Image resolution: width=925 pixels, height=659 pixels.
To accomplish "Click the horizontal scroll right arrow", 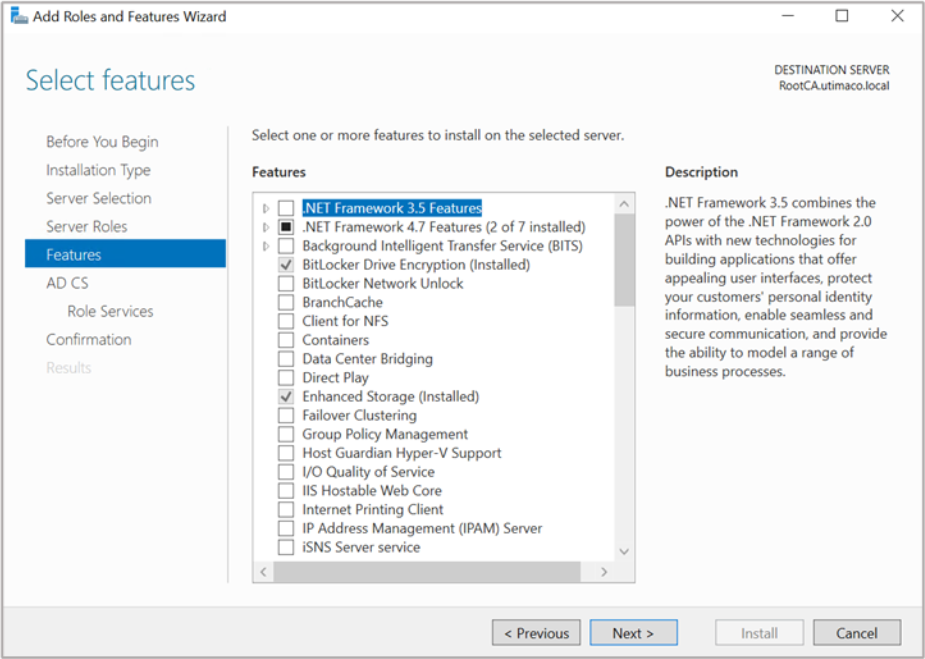I will [x=604, y=572].
